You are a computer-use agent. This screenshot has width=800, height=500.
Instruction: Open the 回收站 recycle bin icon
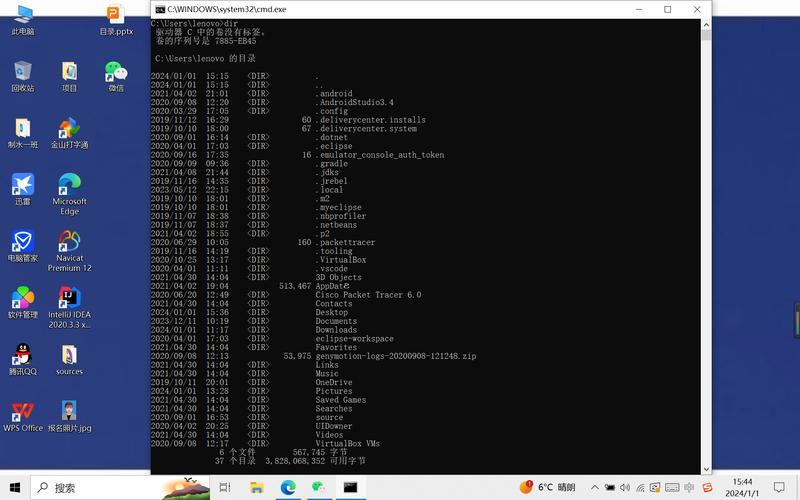23,77
